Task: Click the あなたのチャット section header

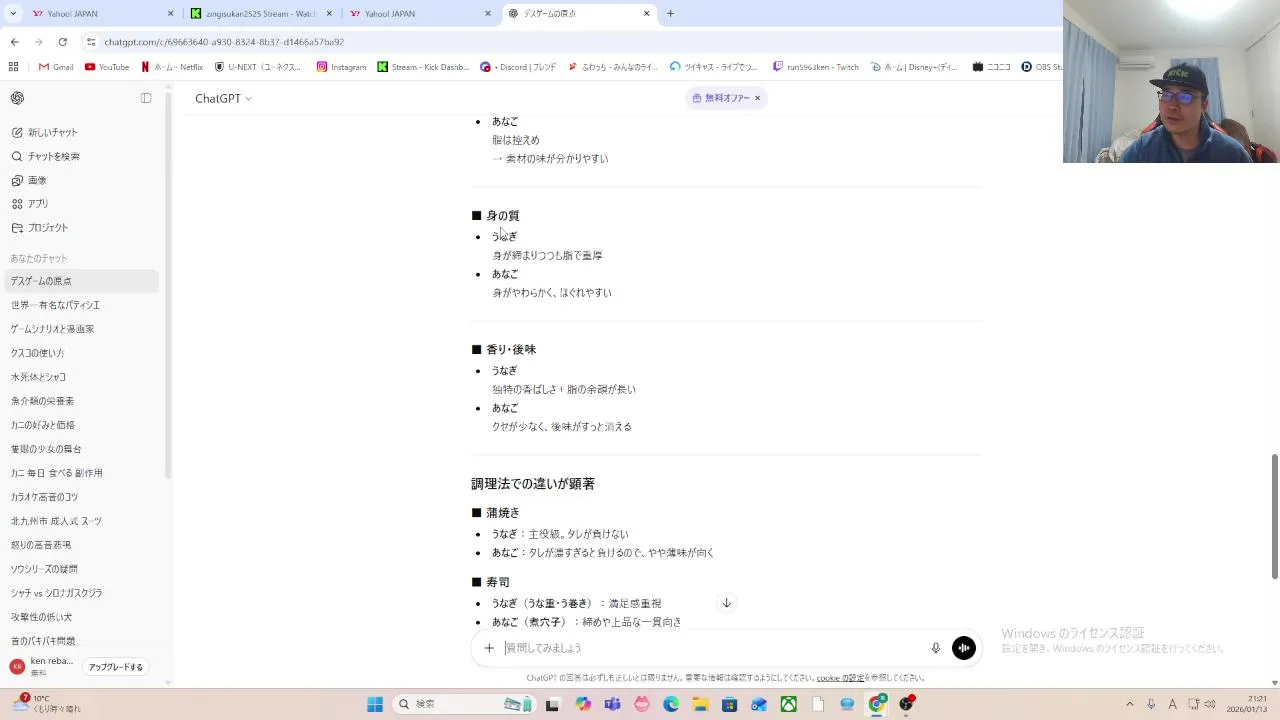Action: (39, 259)
